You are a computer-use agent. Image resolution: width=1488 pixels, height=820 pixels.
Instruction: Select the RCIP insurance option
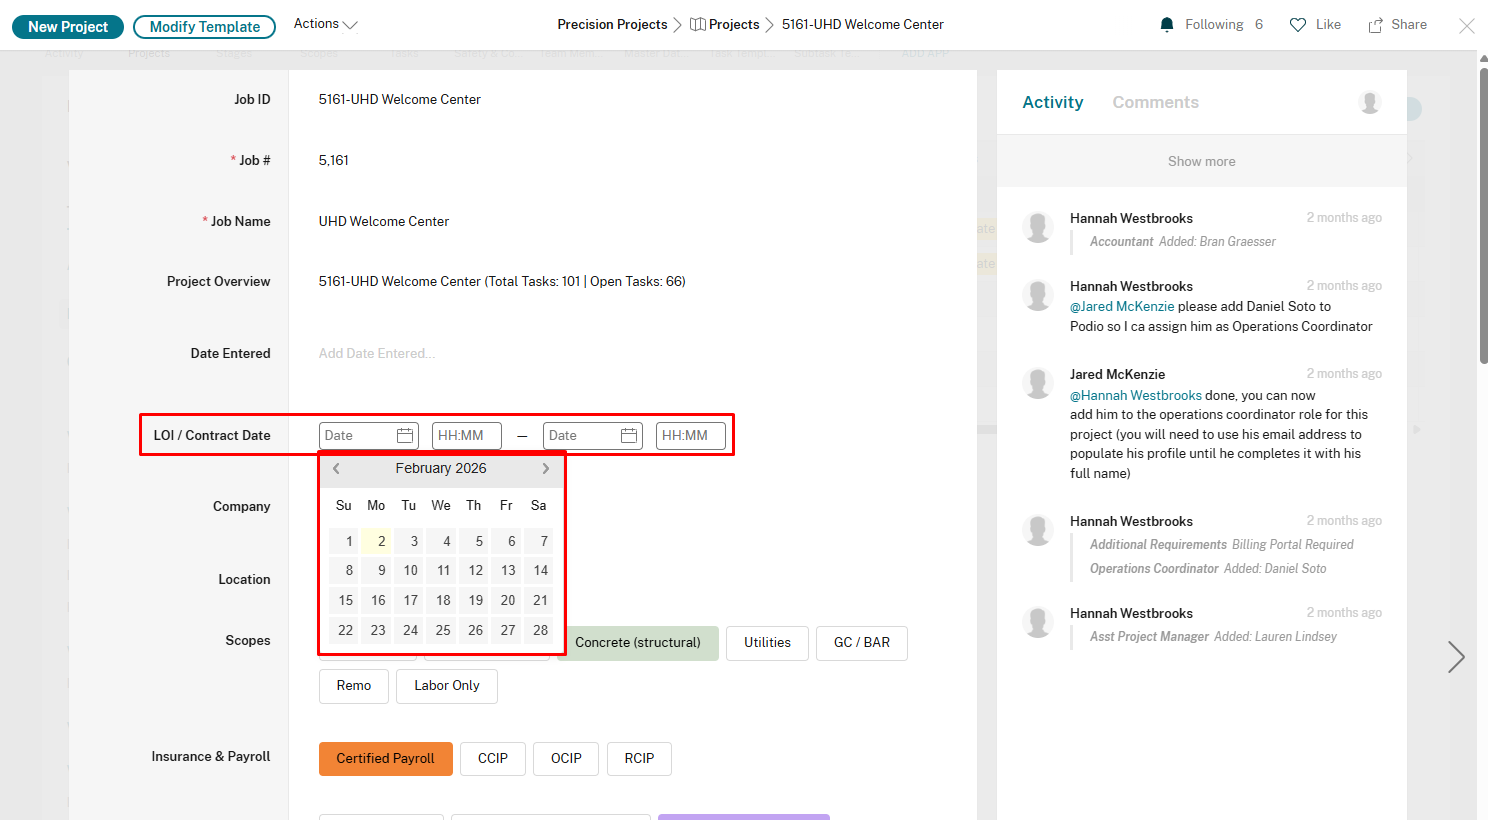tap(639, 759)
